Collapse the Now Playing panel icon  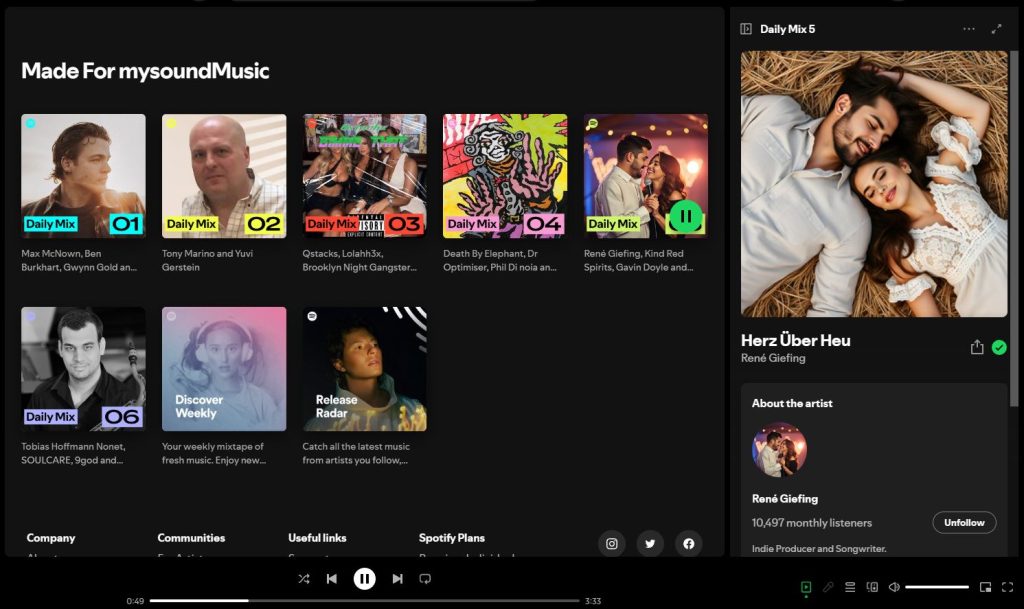coord(746,29)
